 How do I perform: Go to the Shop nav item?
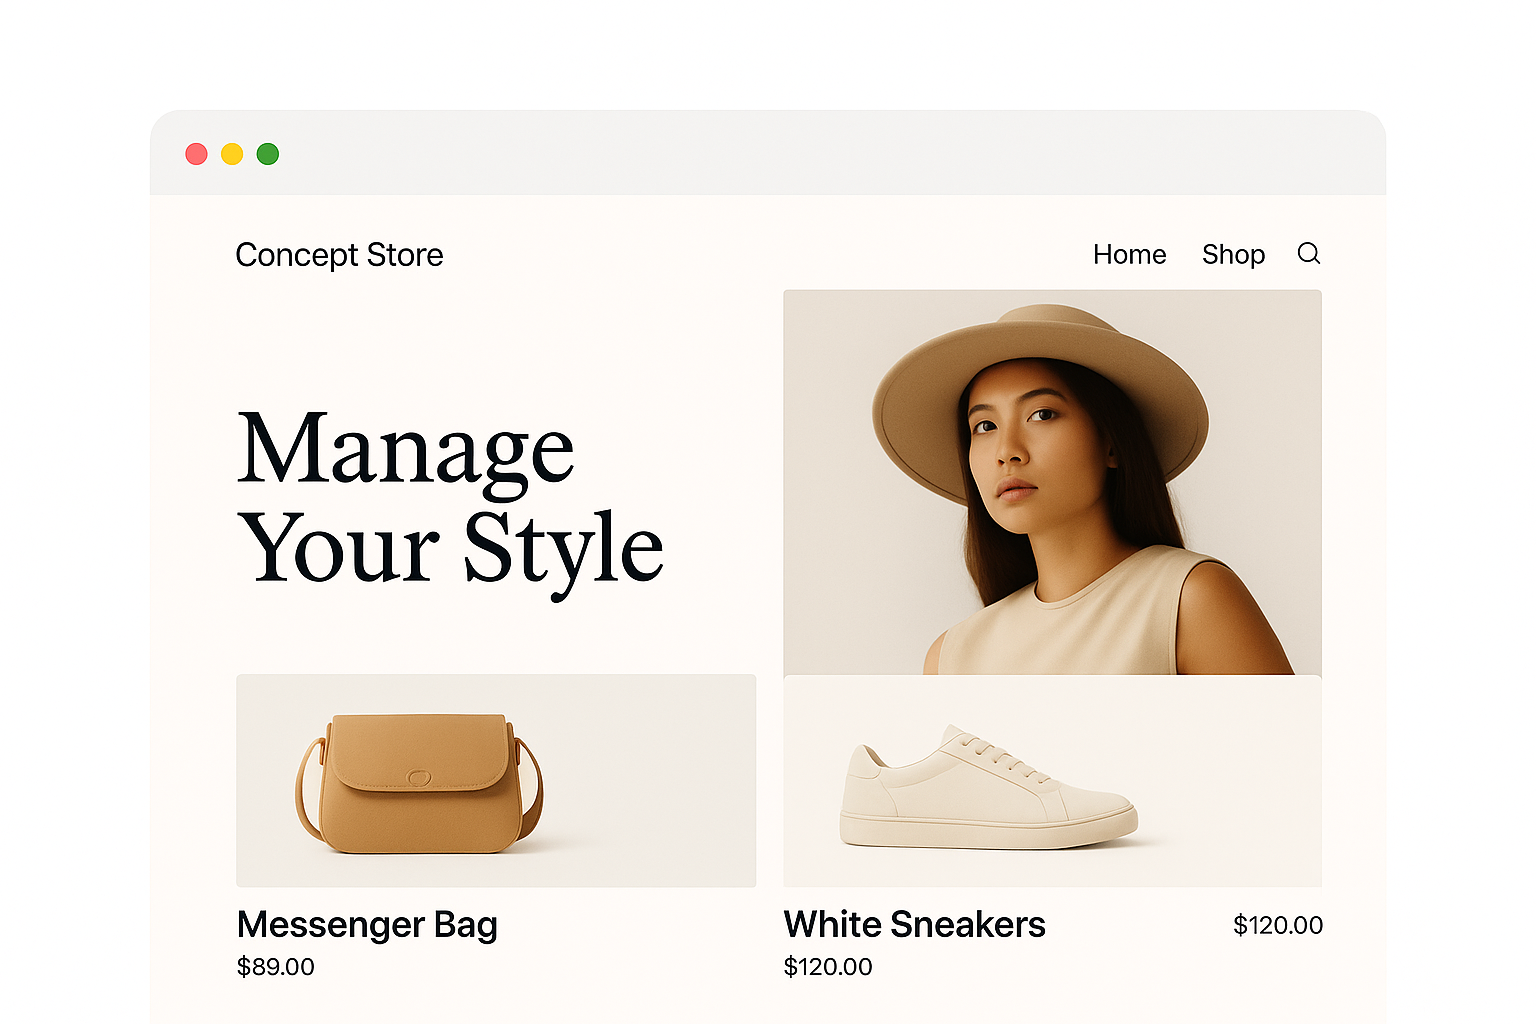coord(1233,255)
